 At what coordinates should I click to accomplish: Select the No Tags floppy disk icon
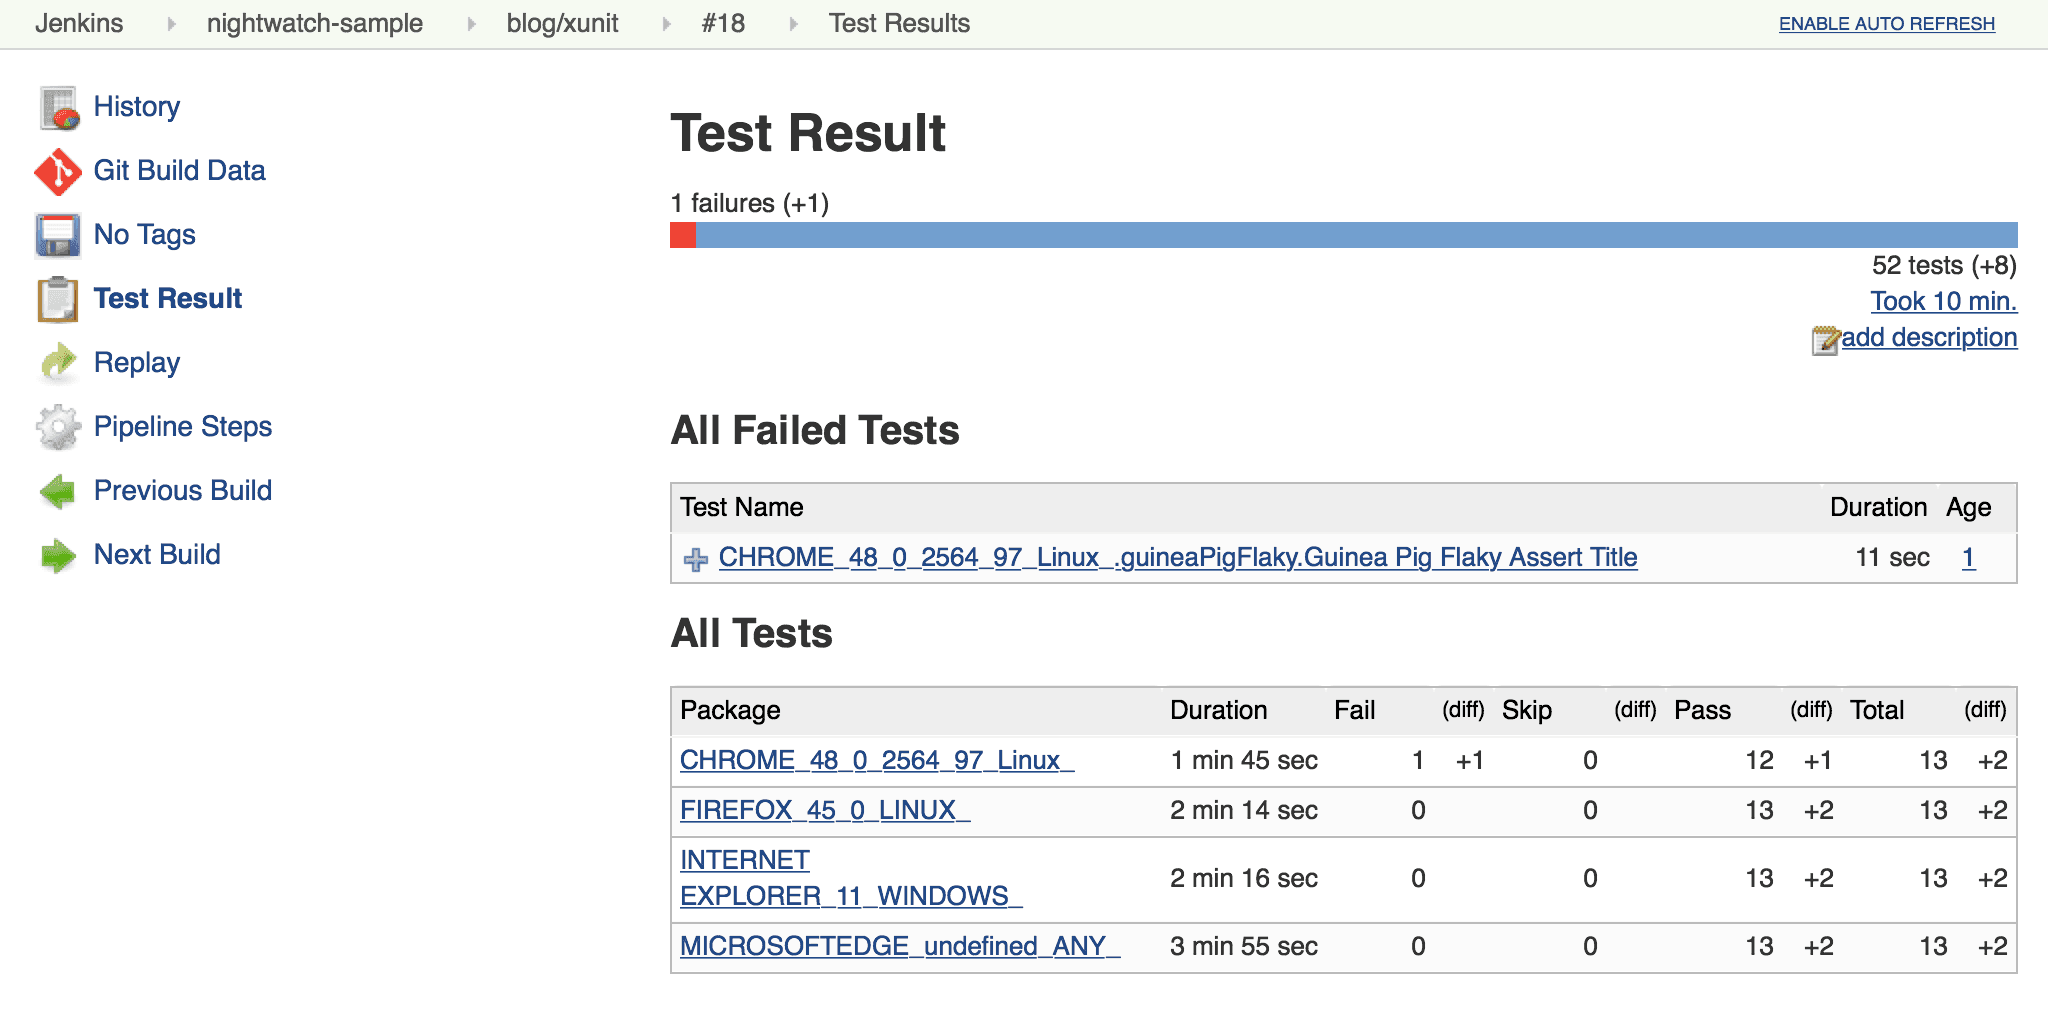tap(57, 234)
